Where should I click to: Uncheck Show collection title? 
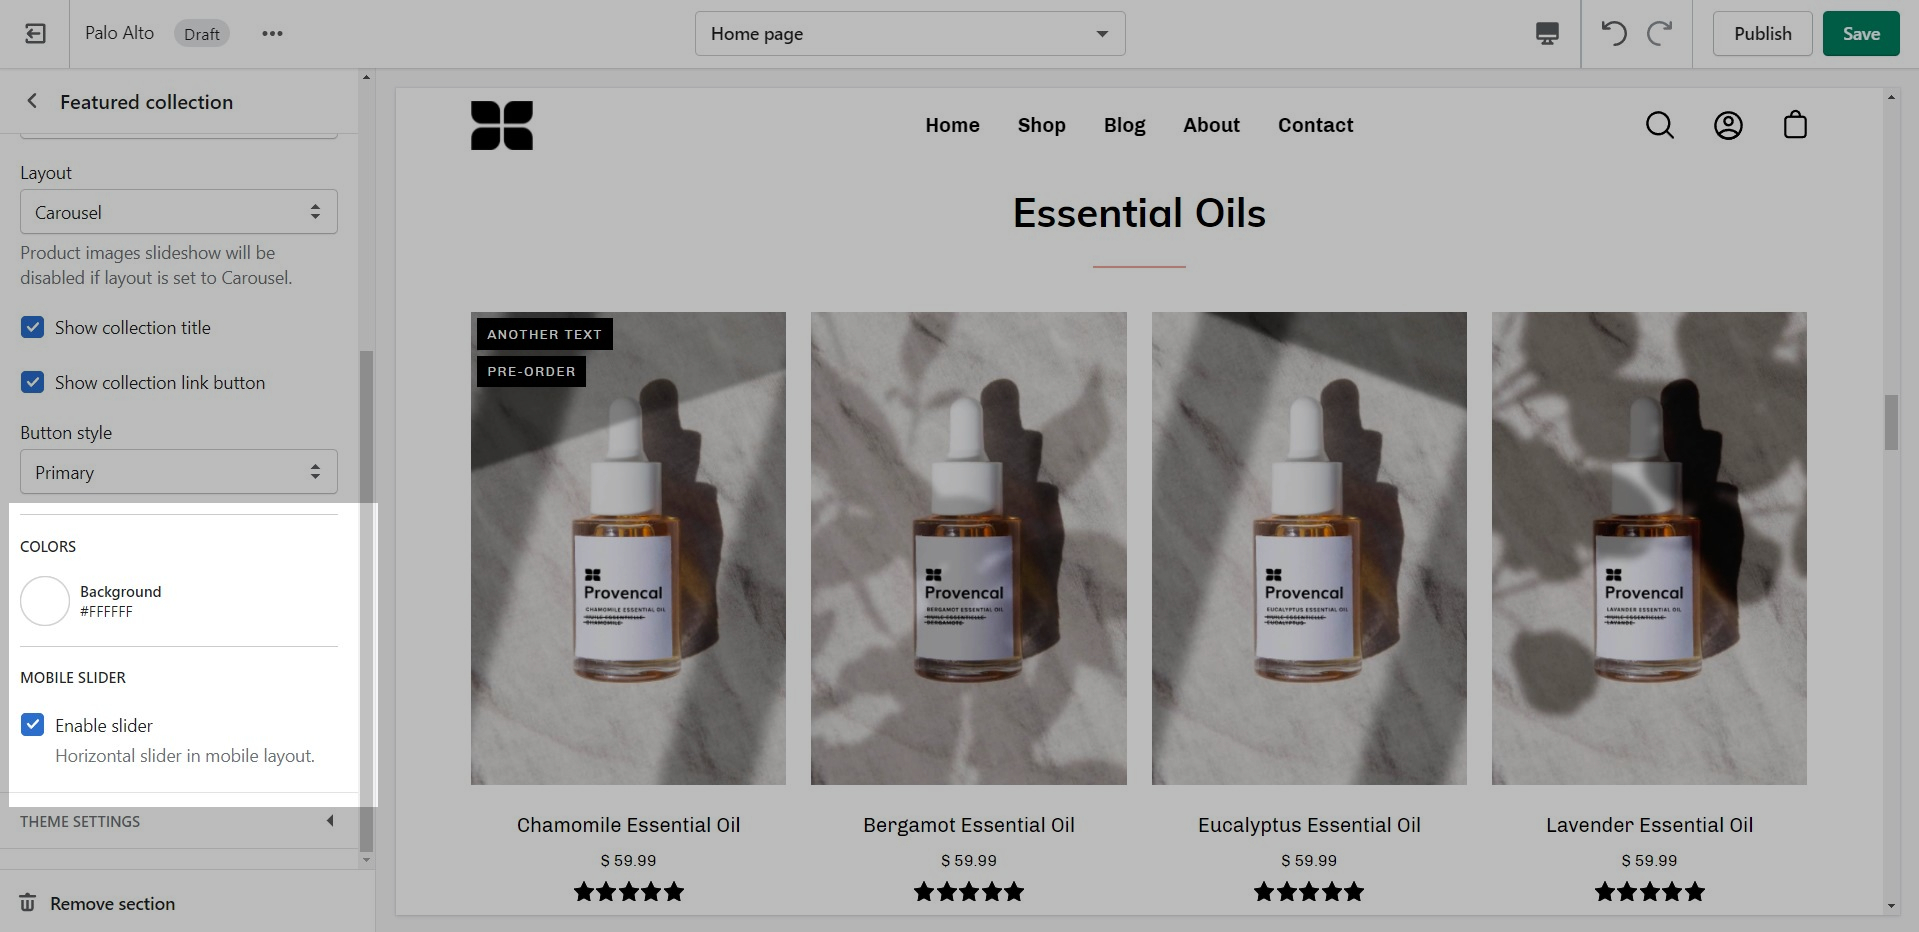(33, 327)
